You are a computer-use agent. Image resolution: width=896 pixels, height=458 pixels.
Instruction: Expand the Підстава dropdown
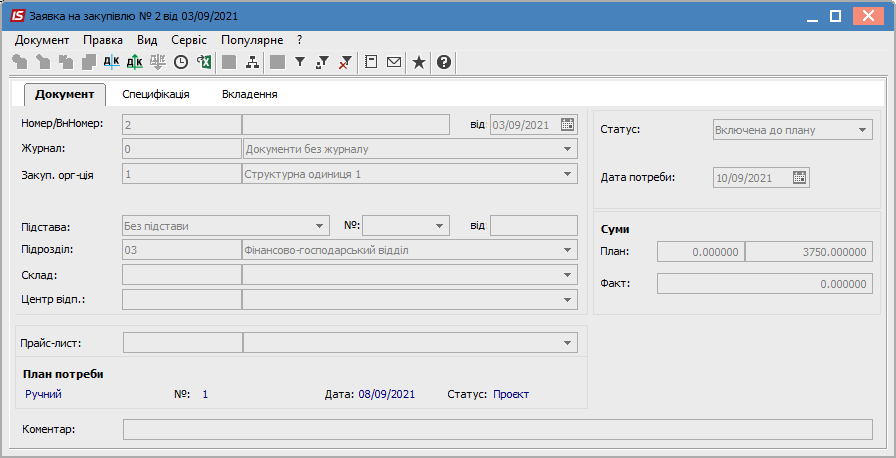coord(319,226)
